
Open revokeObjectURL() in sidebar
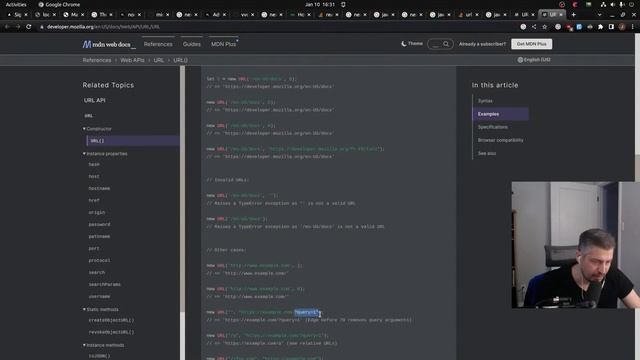click(x=111, y=332)
